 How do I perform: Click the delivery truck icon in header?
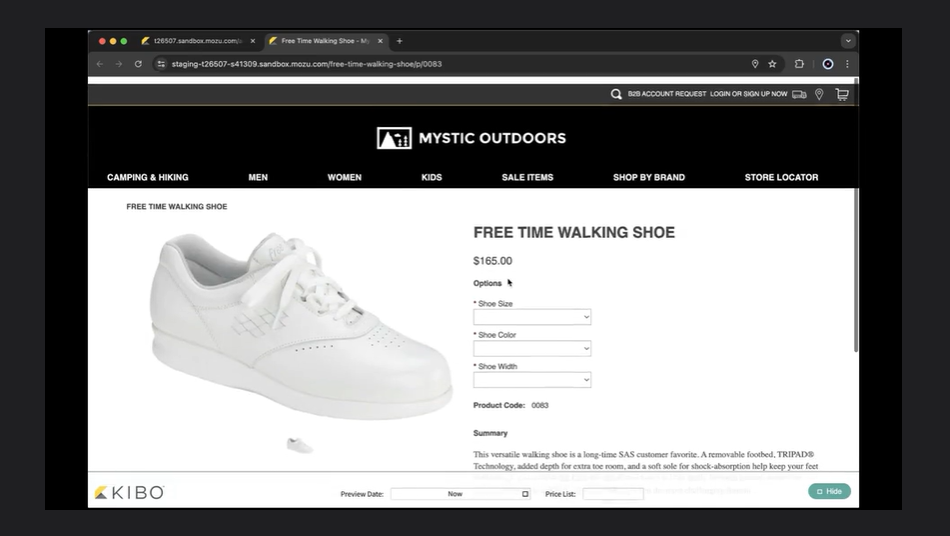click(799, 94)
